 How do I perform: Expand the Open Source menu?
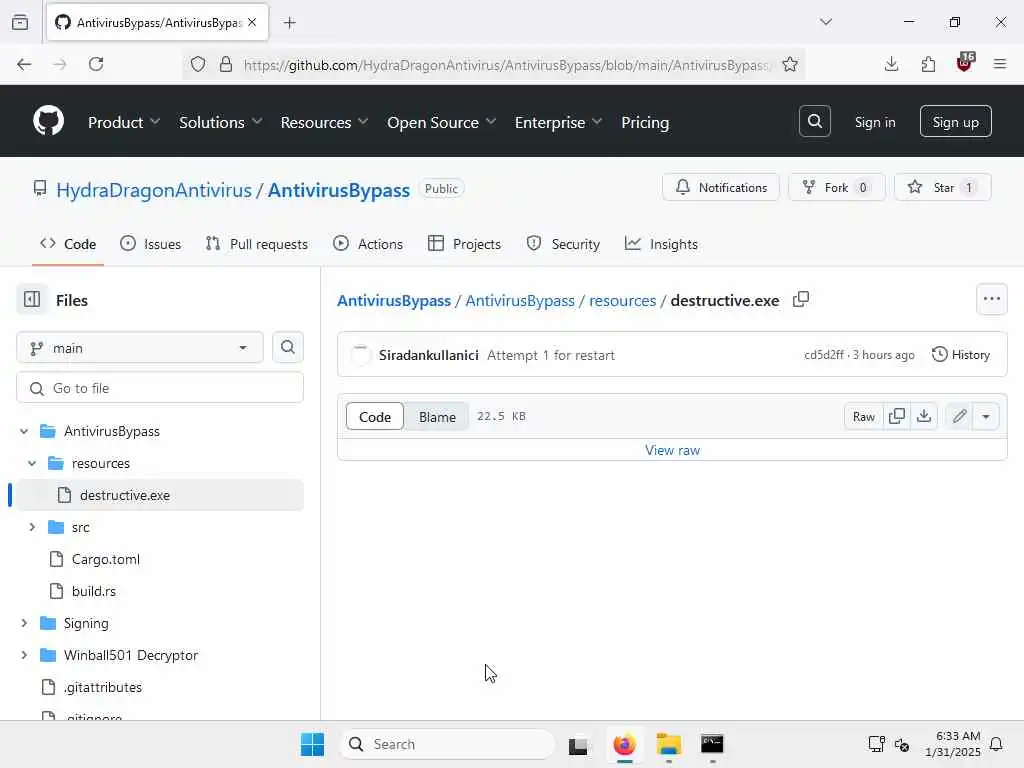(441, 122)
